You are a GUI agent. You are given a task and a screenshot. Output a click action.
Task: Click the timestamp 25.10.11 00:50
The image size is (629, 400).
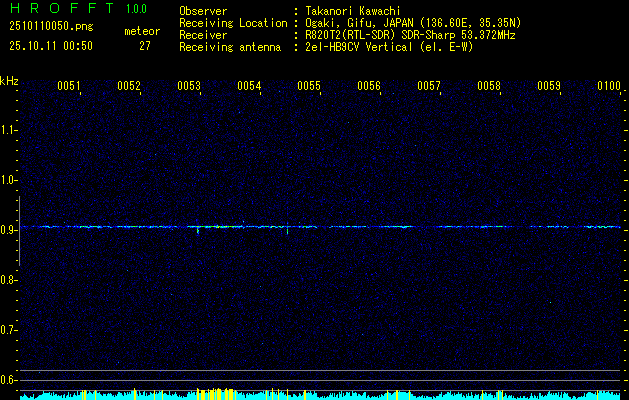point(51,46)
